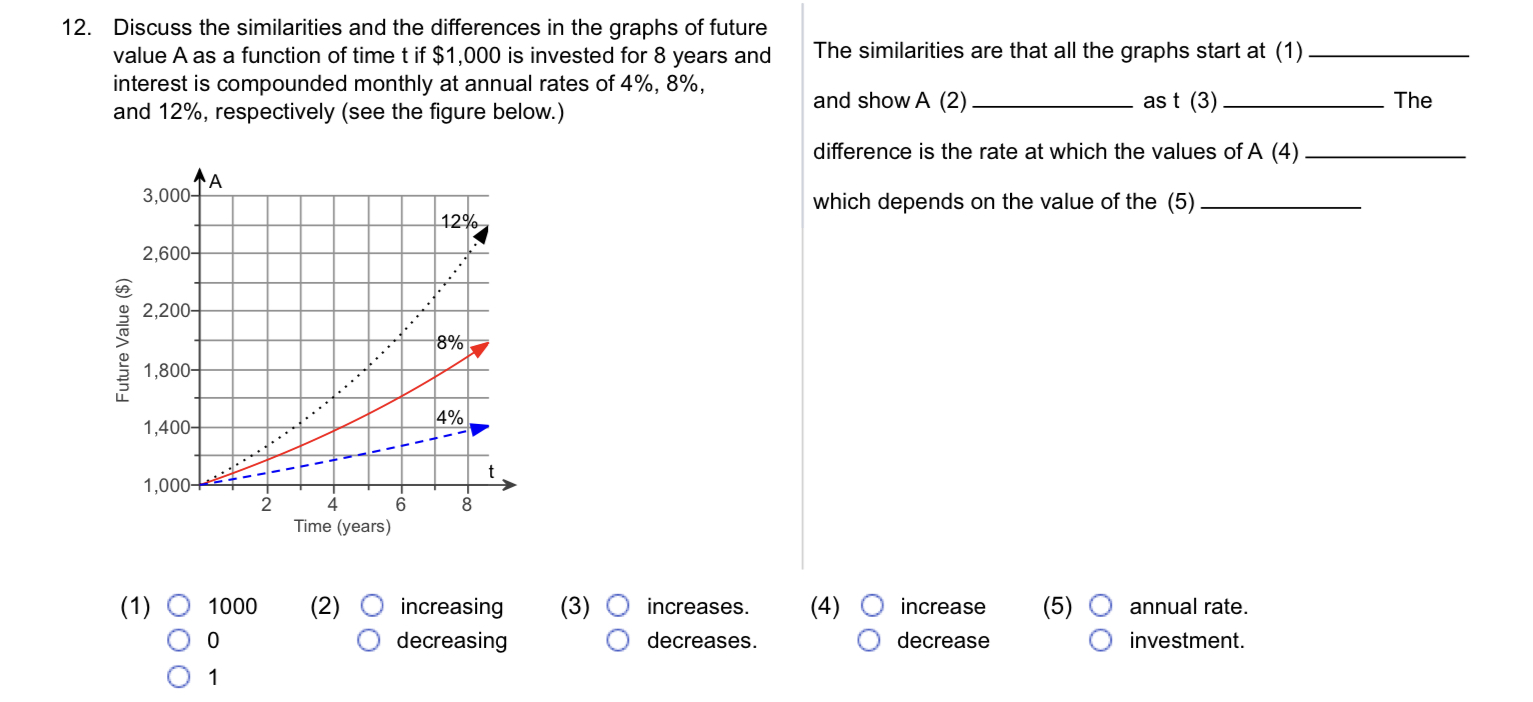This screenshot has width=1533, height=702.
Task: Select 'decreases.' for blank 3
Action: point(618,641)
